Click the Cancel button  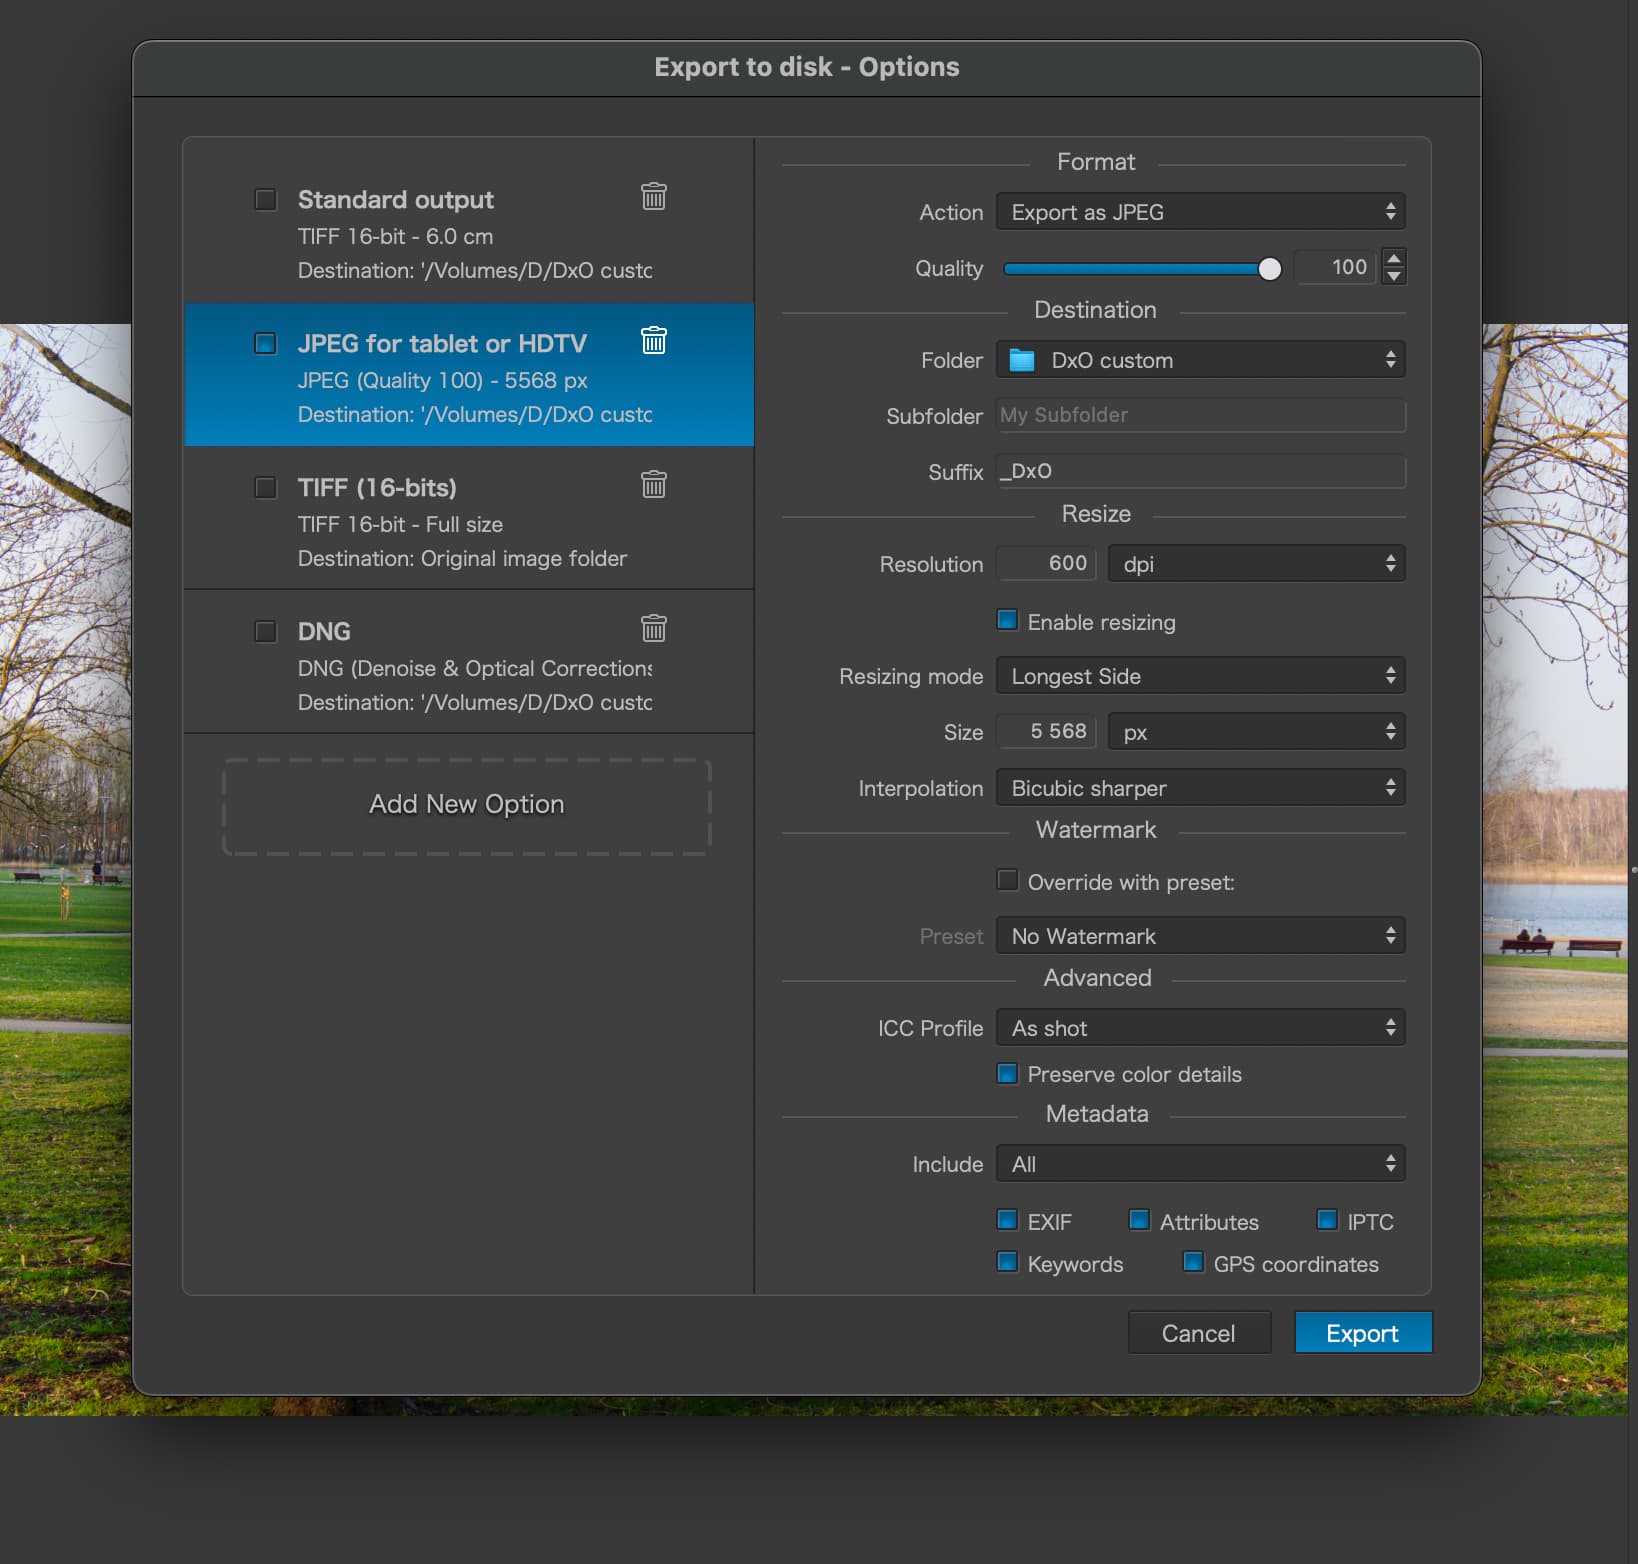(x=1199, y=1333)
